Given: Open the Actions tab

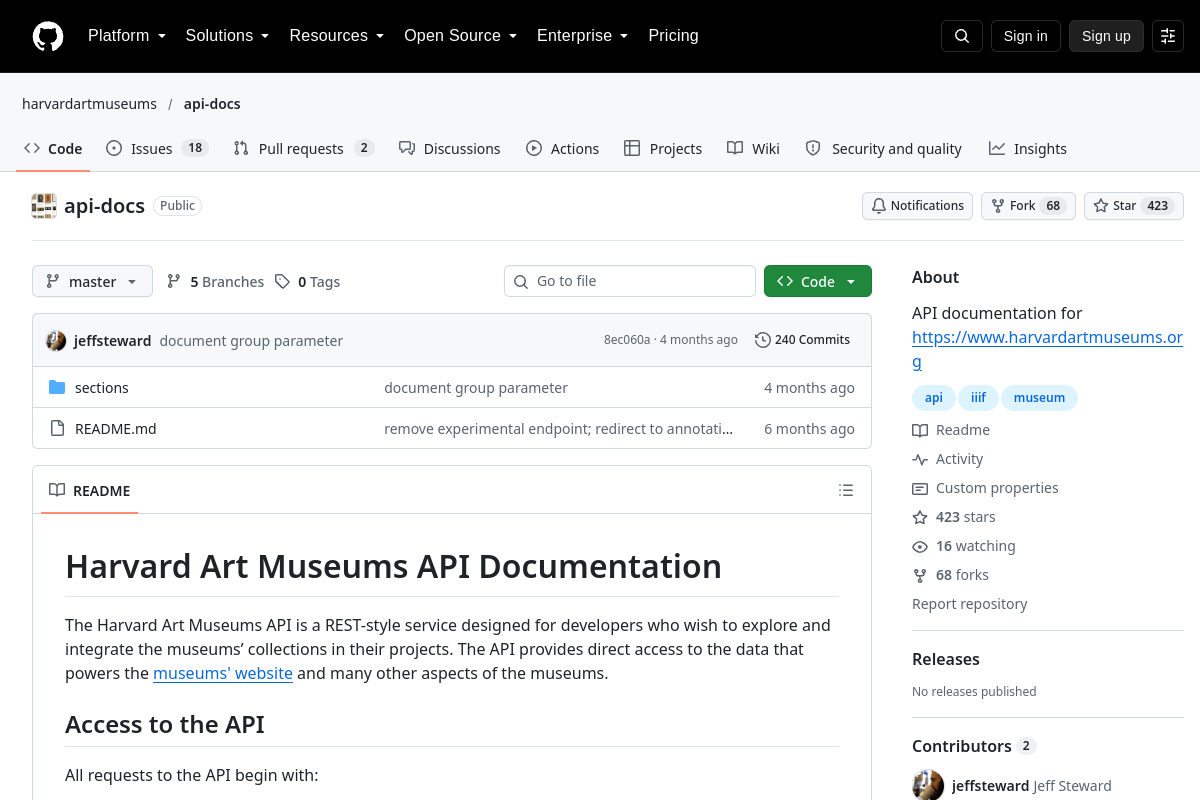Looking at the screenshot, I should click(x=562, y=148).
